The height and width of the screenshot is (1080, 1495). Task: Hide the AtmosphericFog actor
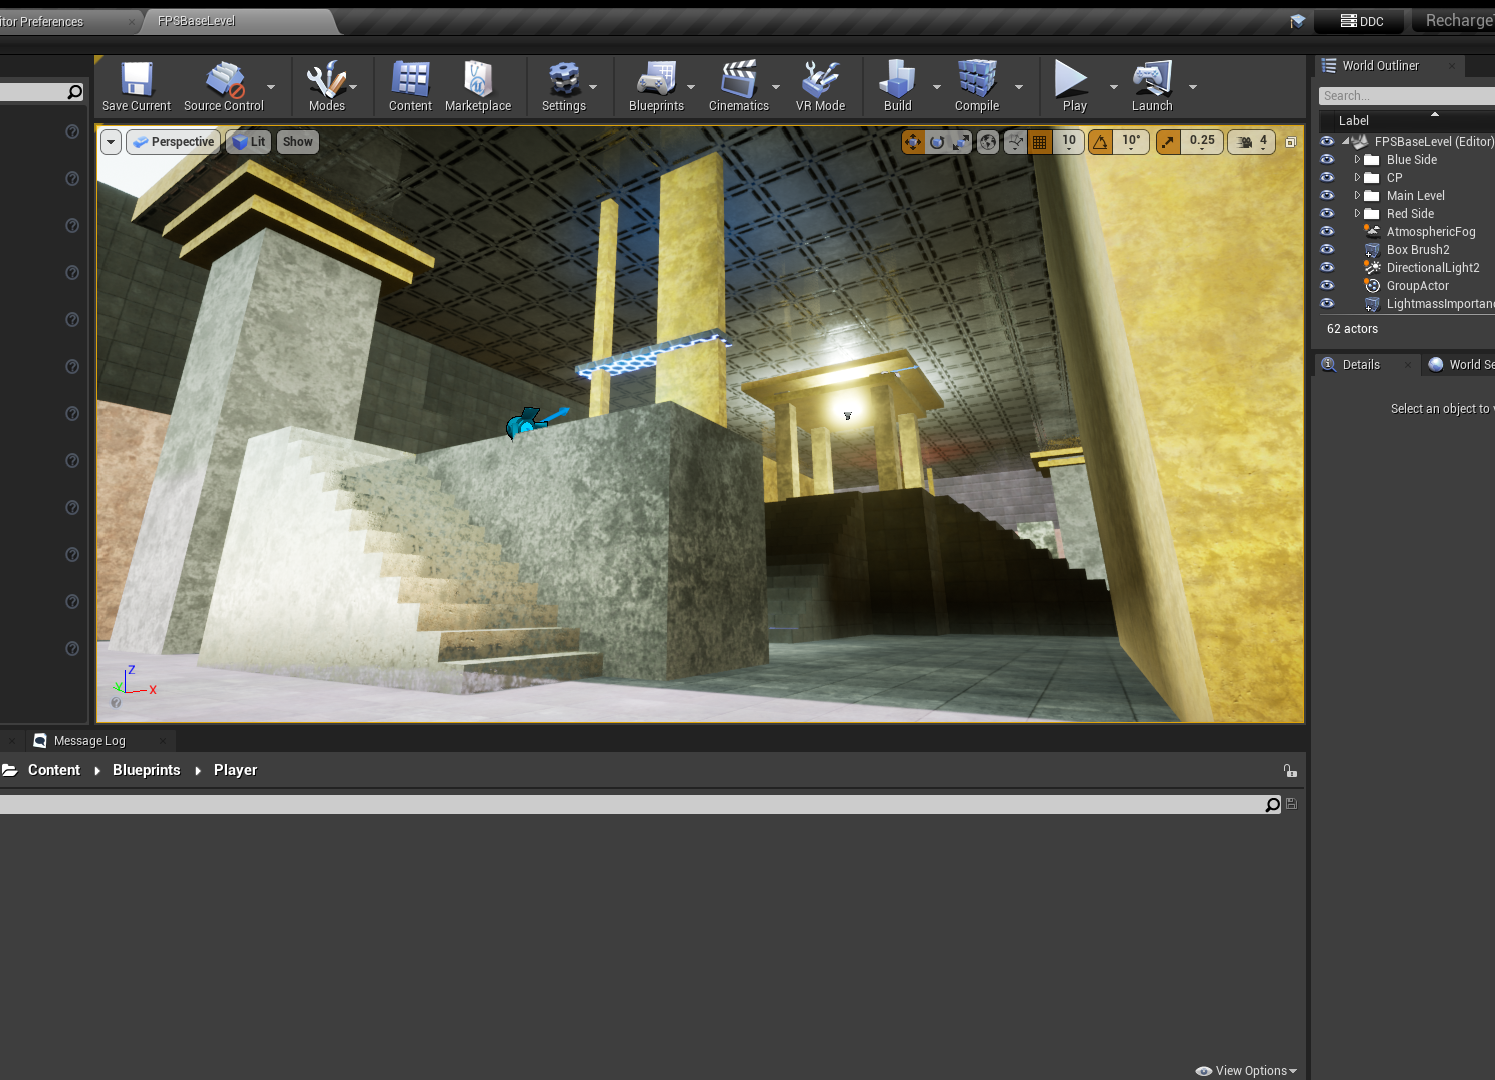[1327, 231]
